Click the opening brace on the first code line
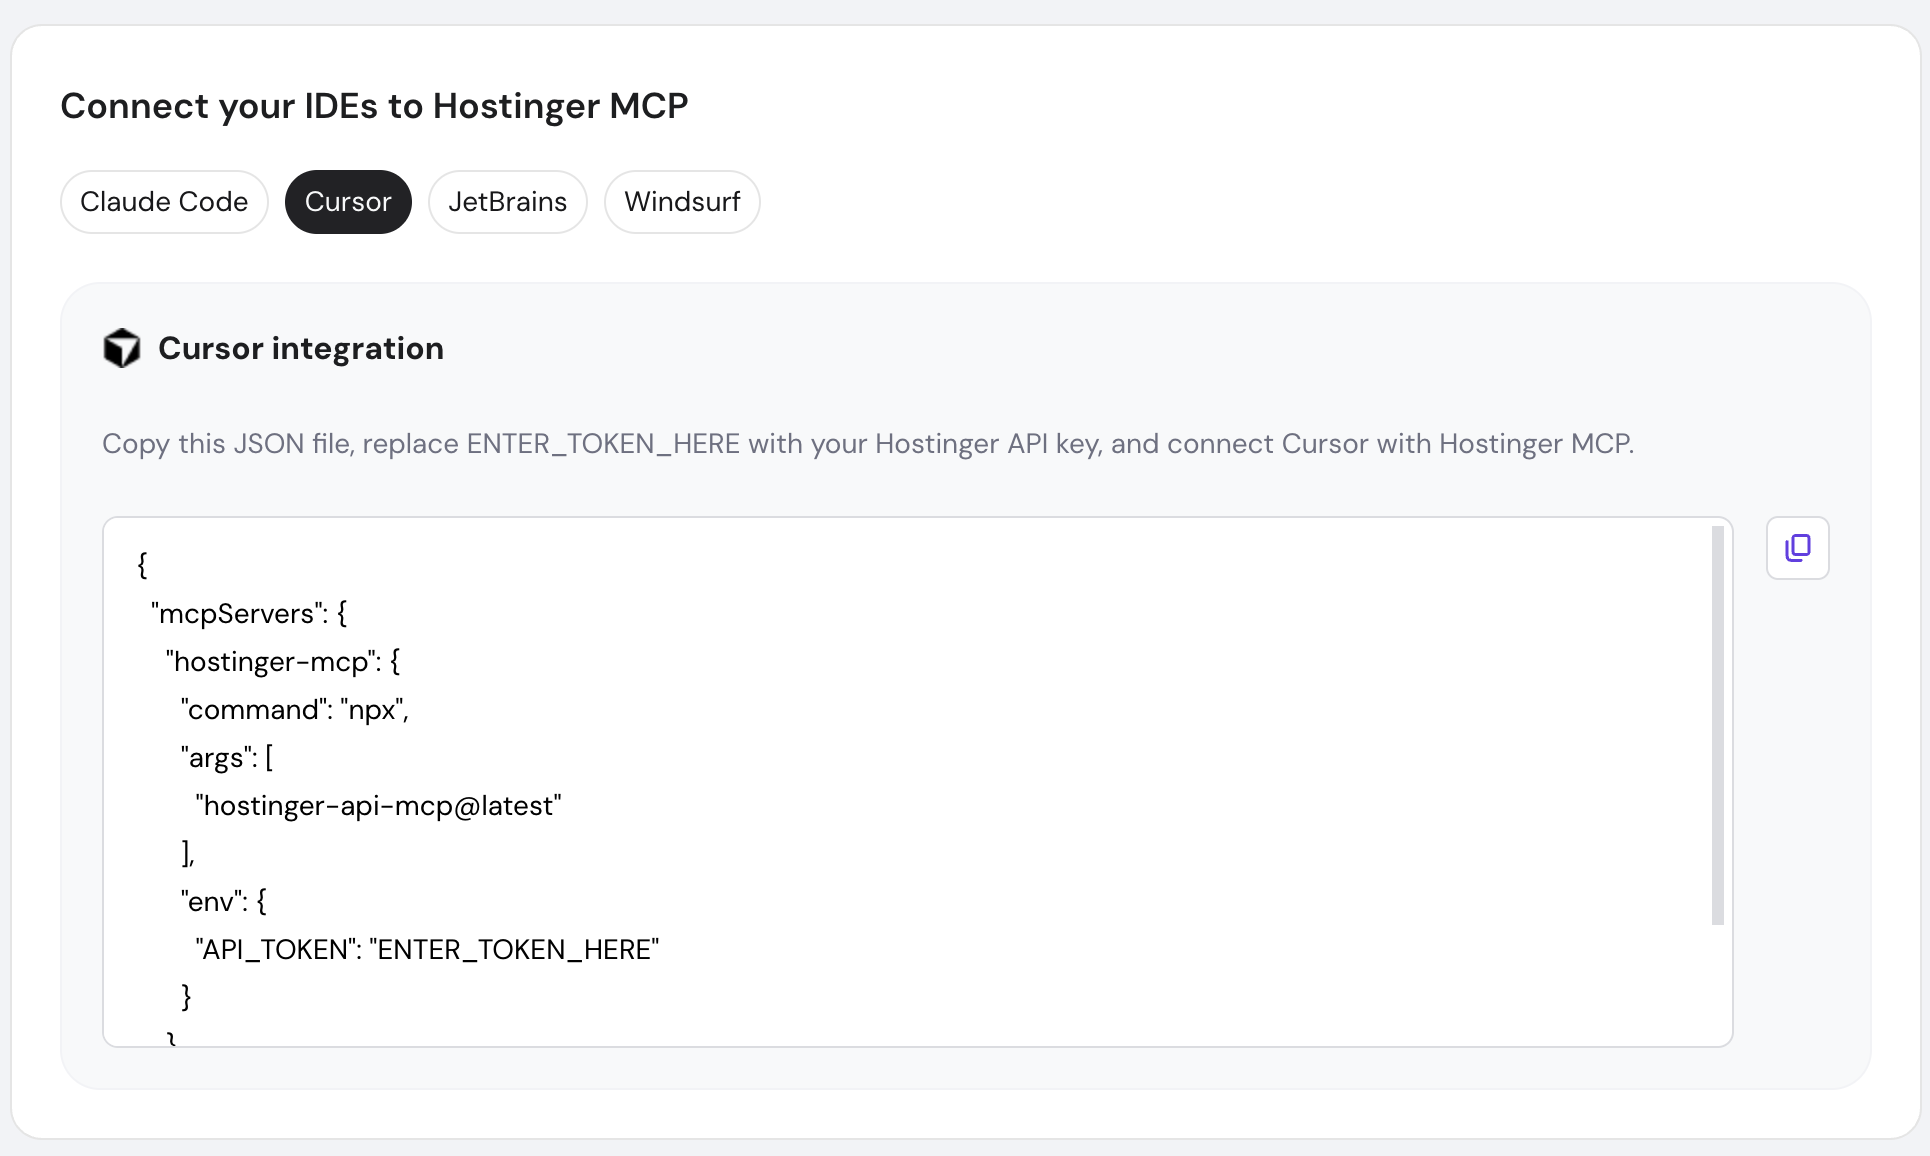This screenshot has height=1156, width=1930. coord(142,565)
